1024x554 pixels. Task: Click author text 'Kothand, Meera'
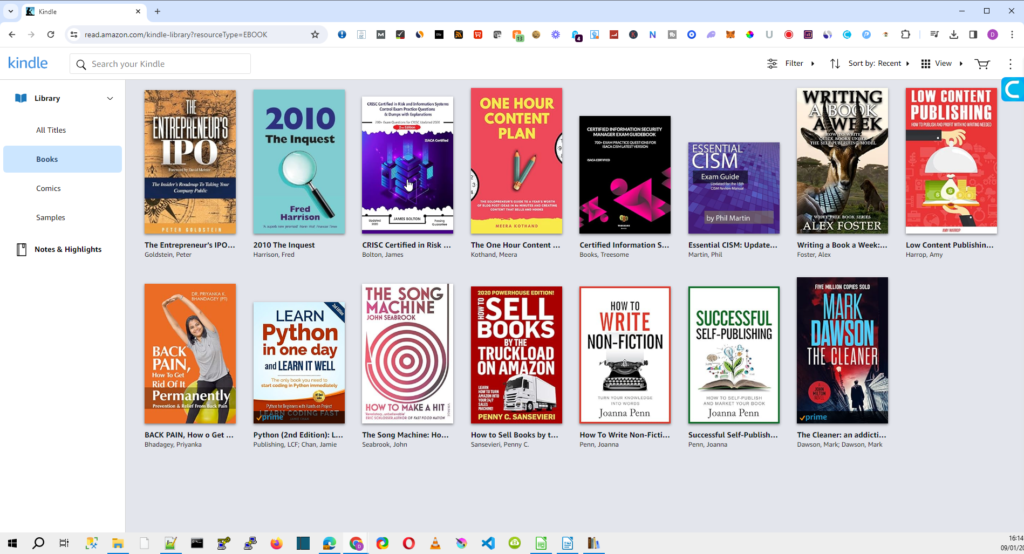tap(494, 255)
